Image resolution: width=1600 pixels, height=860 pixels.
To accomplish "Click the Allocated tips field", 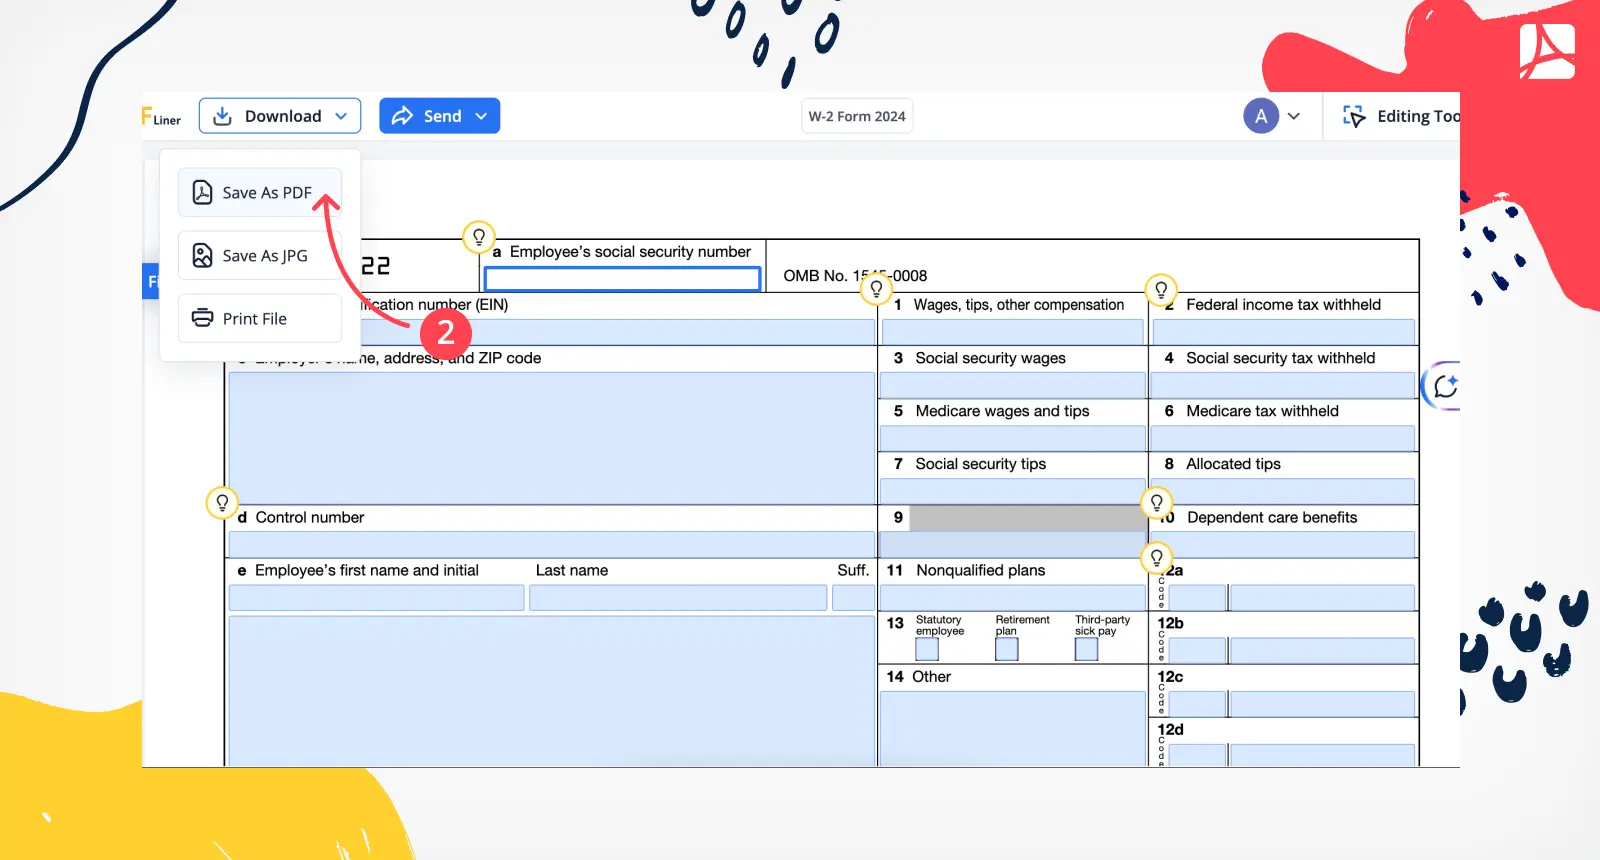I will click(x=1283, y=491).
